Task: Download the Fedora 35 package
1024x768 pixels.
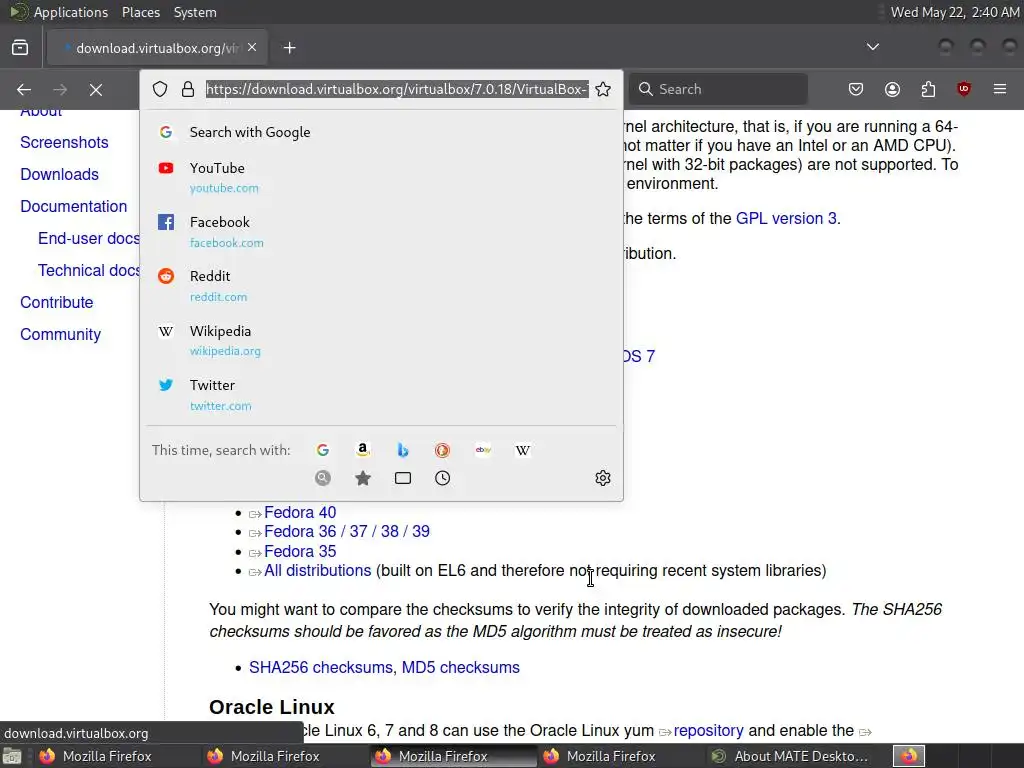Action: pos(300,551)
